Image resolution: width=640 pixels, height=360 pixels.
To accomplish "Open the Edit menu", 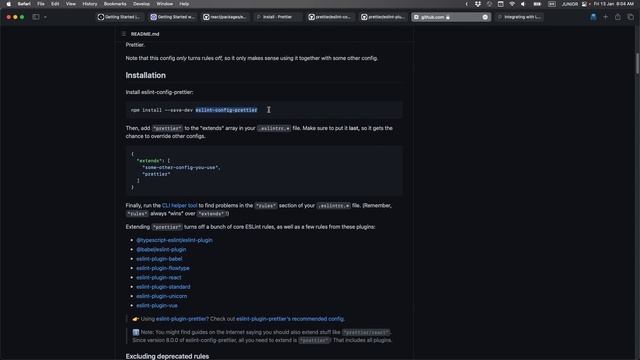I will point(55,4).
